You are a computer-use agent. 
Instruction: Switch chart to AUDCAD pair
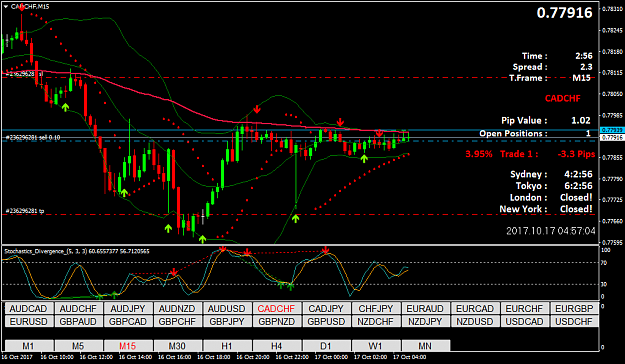click(x=28, y=309)
